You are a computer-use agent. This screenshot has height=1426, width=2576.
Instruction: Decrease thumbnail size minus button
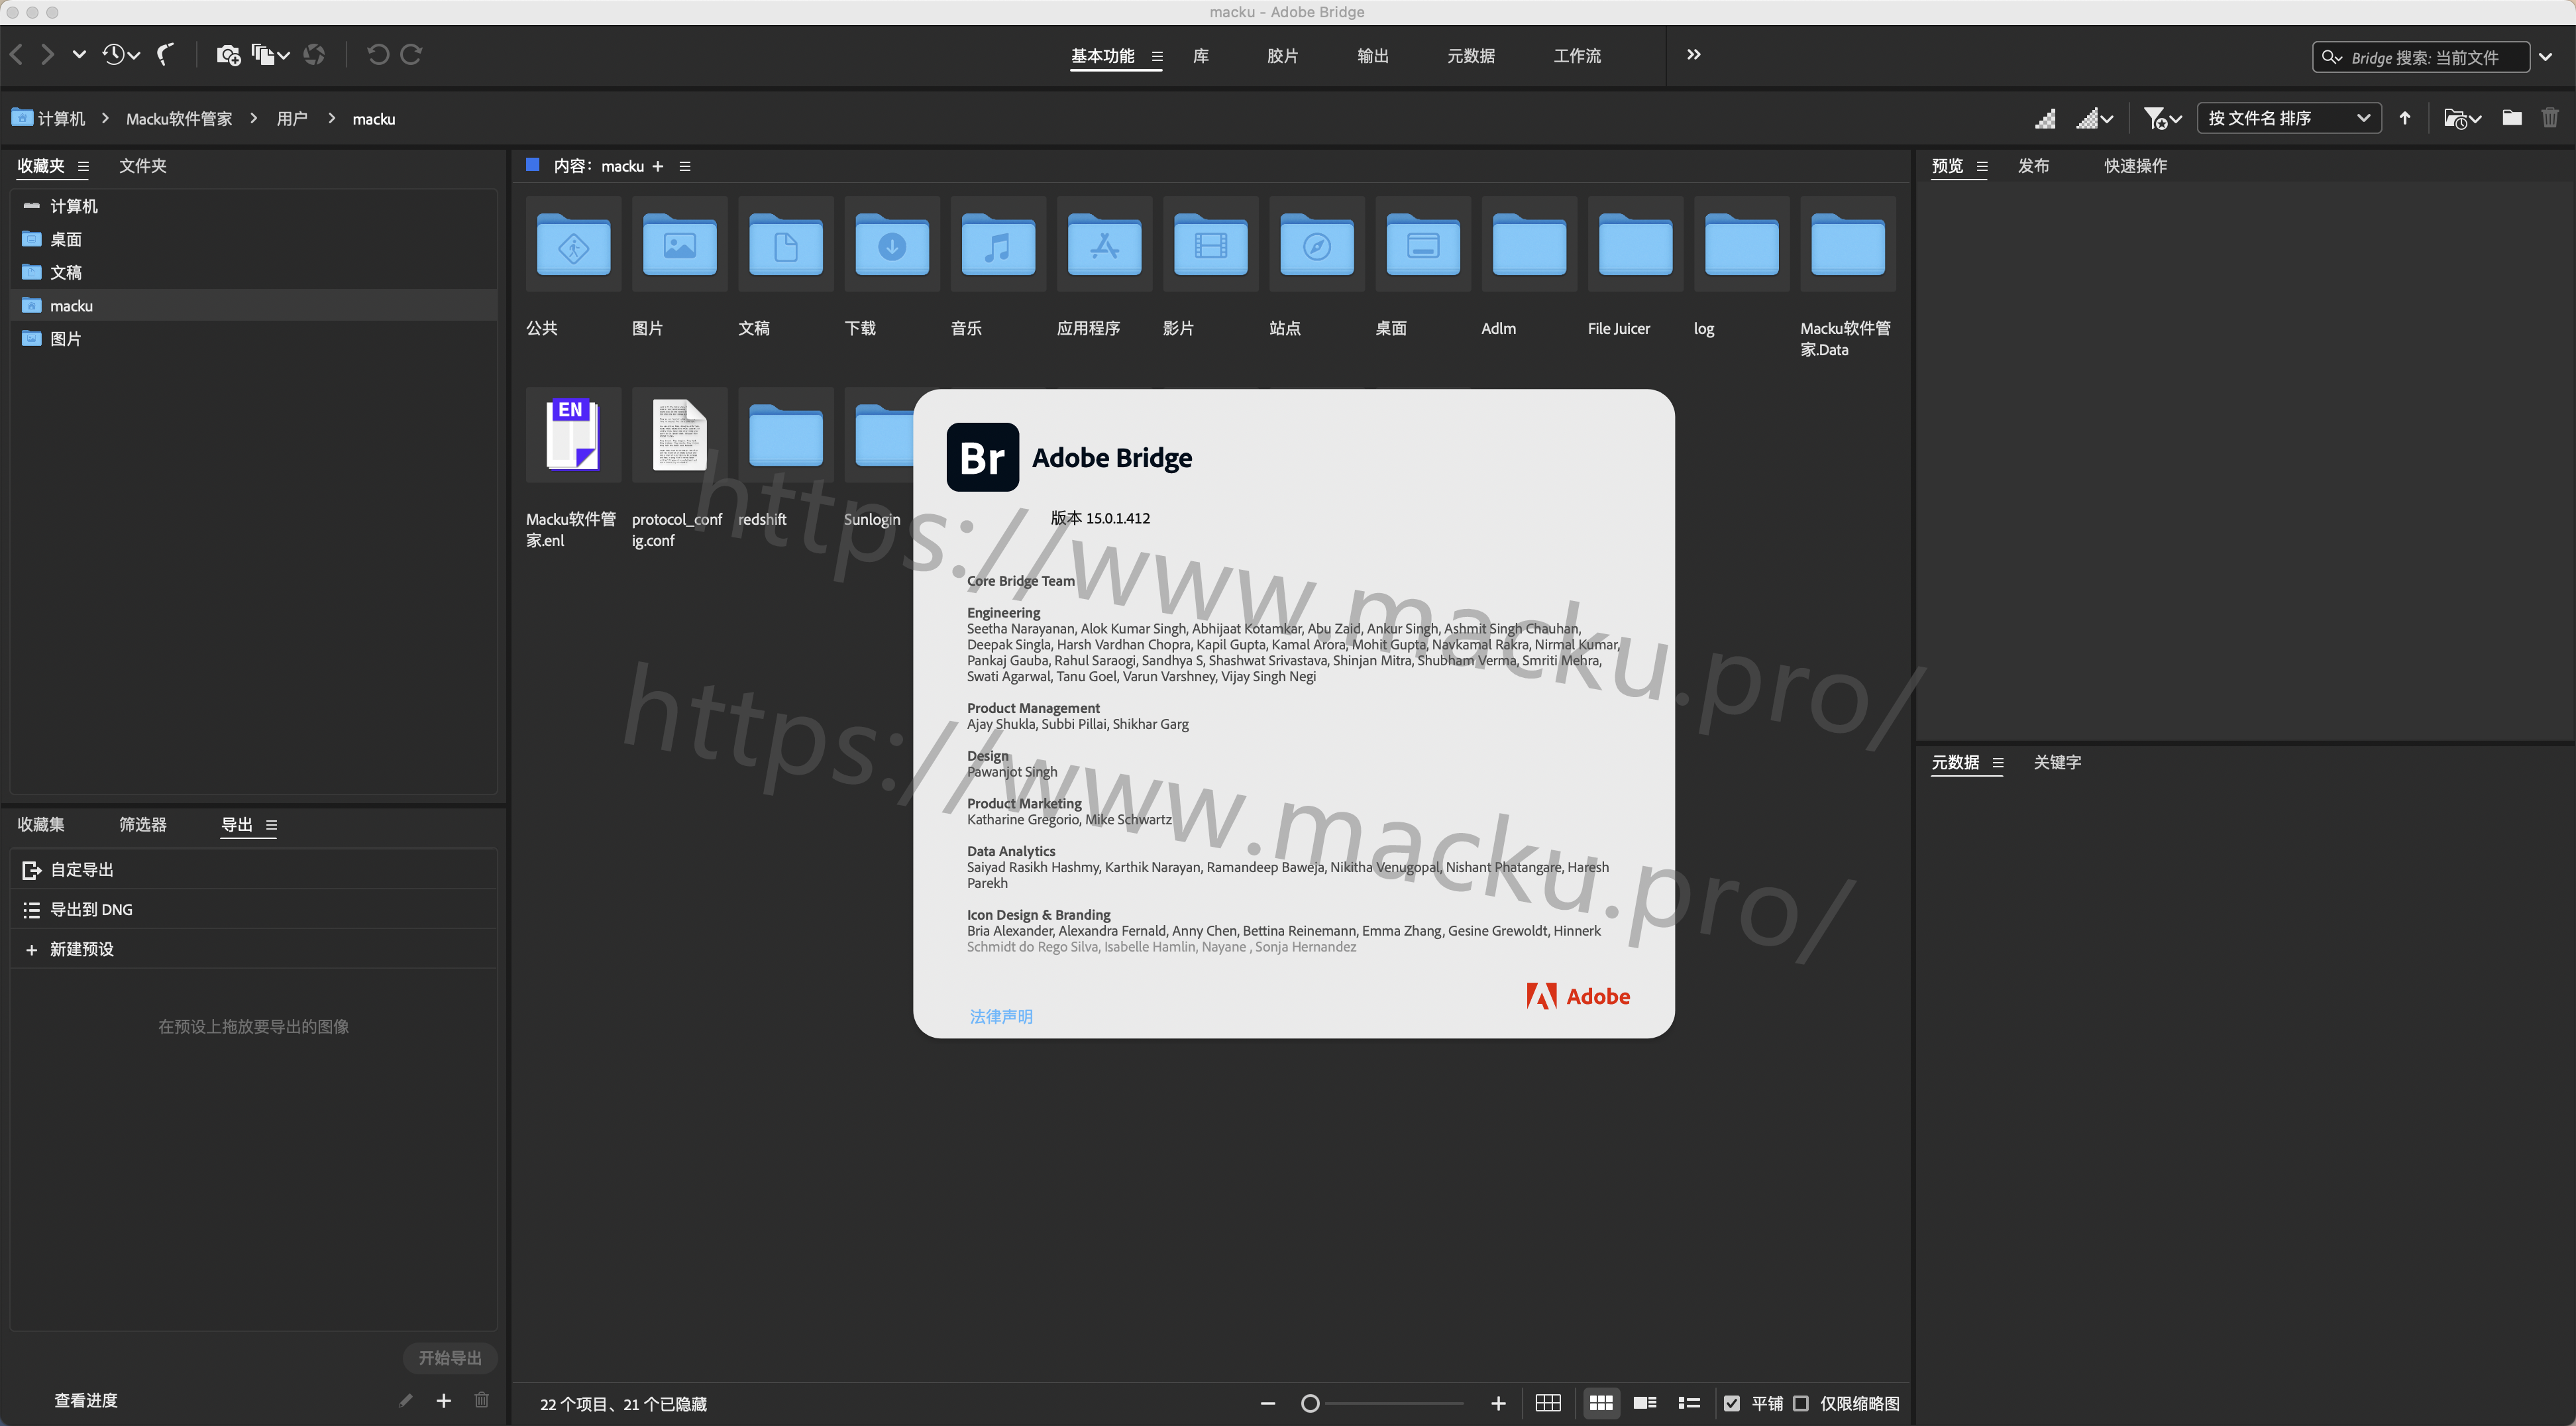pyautogui.click(x=1268, y=1404)
